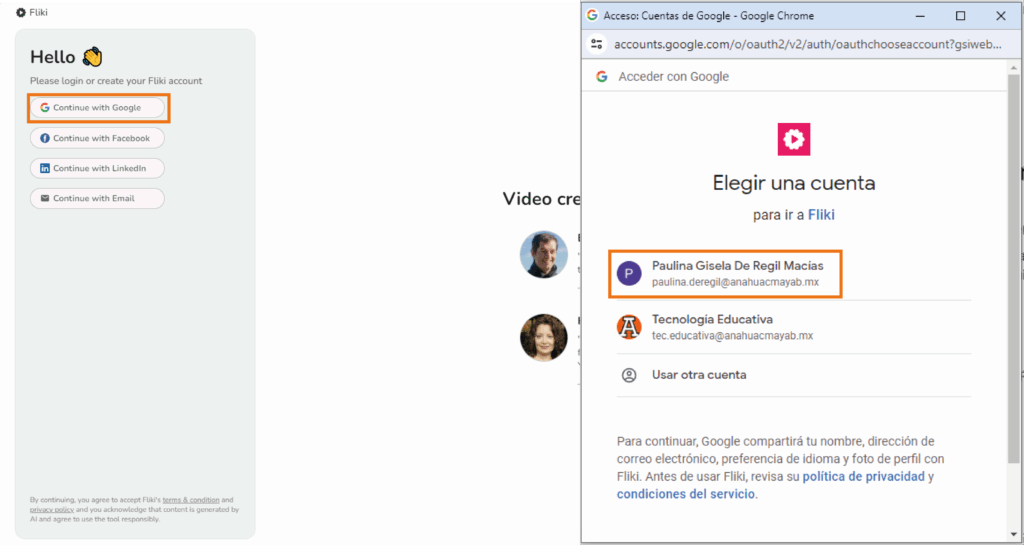Image resolution: width=1024 pixels, height=545 pixels.
Task: Click the Fliki logo icon at top-left
Action: pyautogui.click(x=21, y=13)
